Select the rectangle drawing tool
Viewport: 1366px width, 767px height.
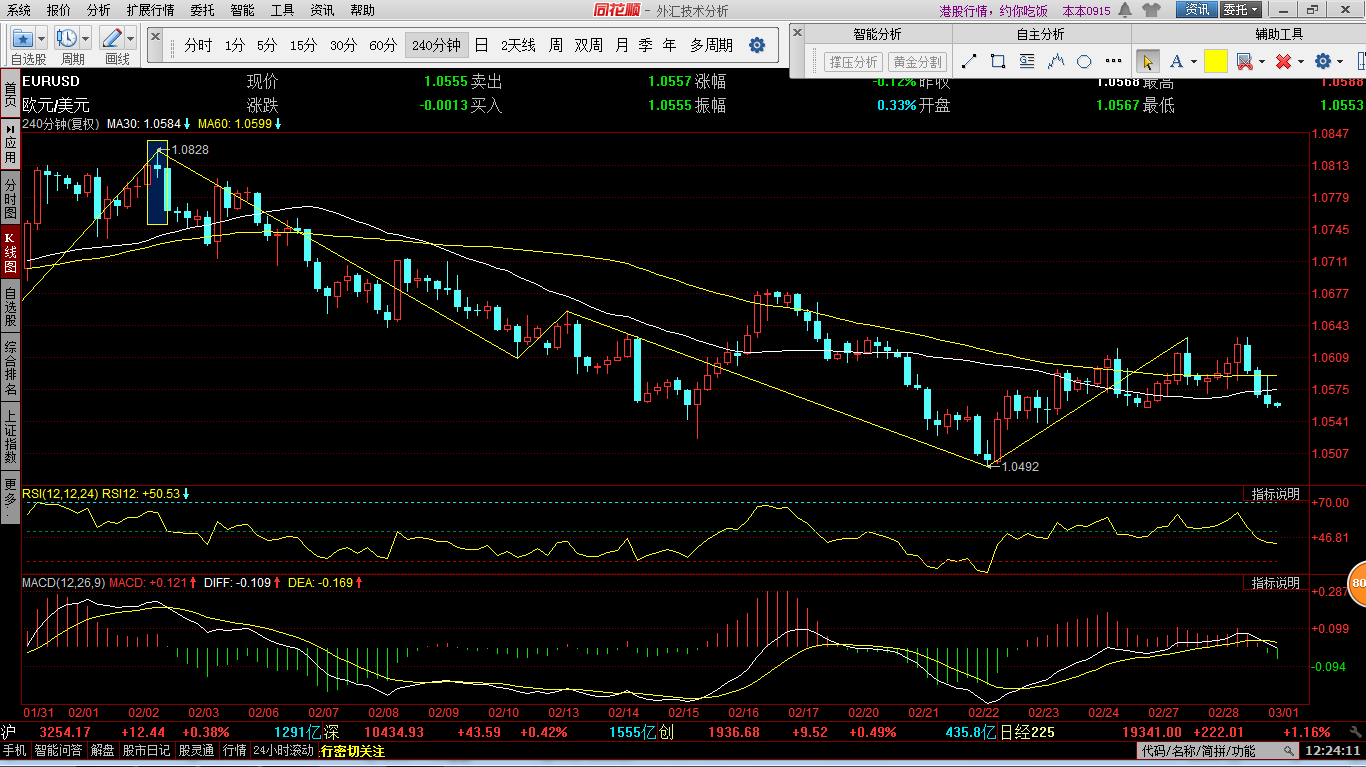997,62
